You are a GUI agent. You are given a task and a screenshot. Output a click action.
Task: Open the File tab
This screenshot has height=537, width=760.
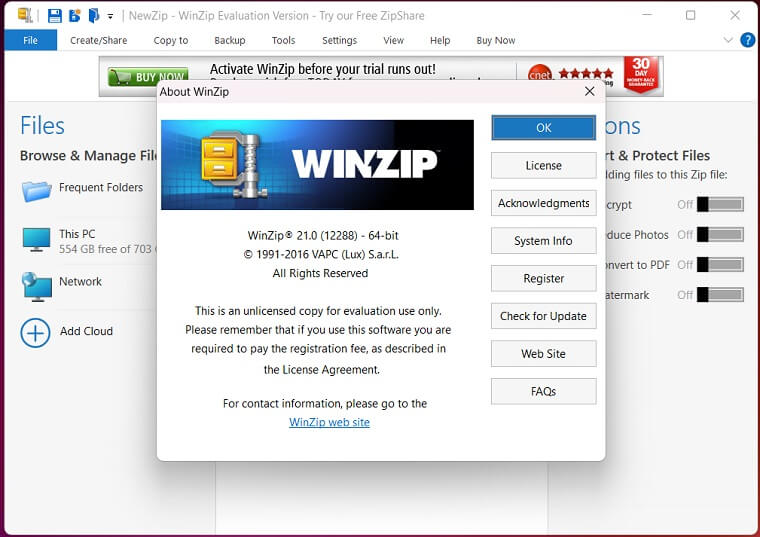[x=31, y=40]
